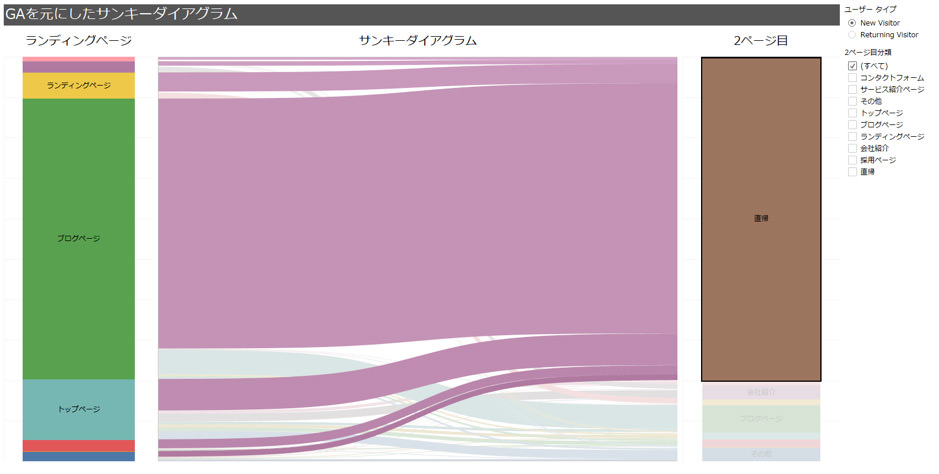Select the green ブログページ landing page bar
Screen dimensions: 939x474
tap(78, 238)
